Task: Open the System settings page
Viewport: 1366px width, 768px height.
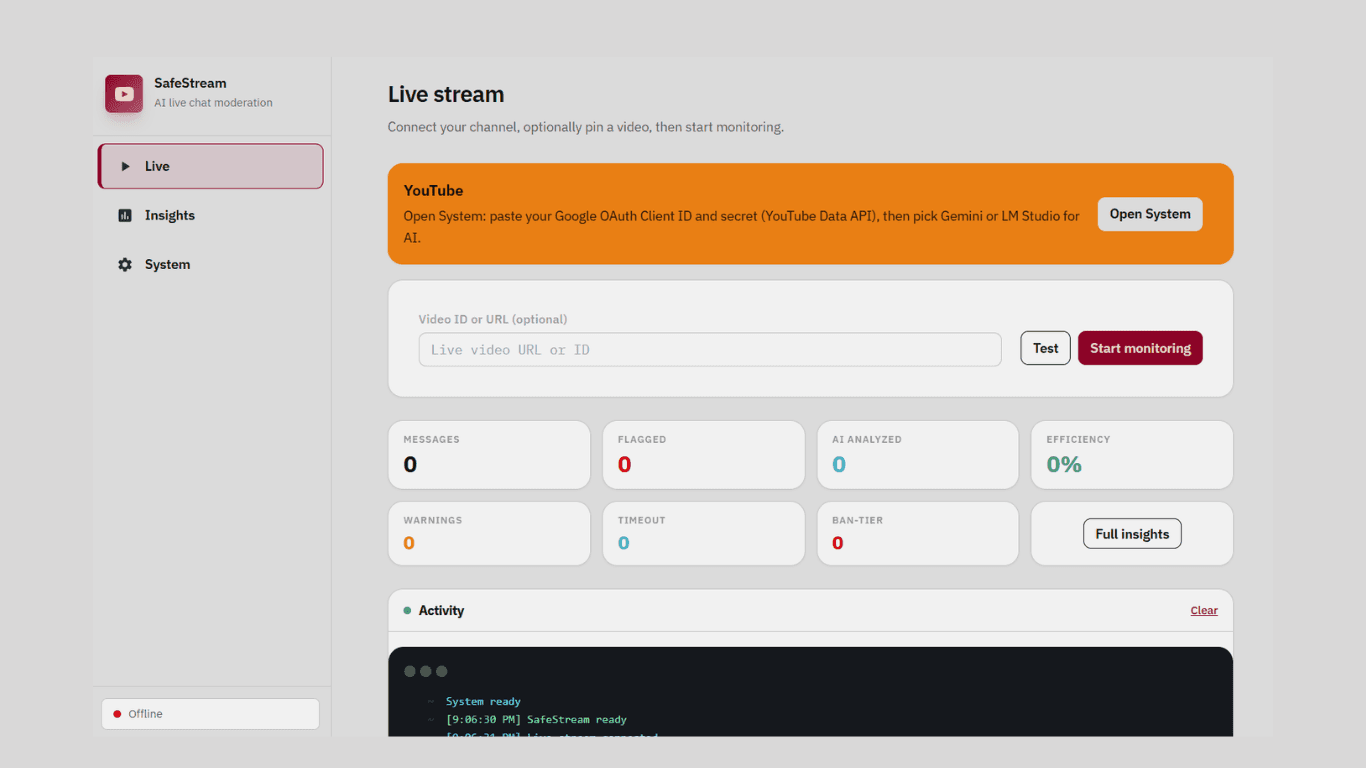Action: [x=210, y=264]
